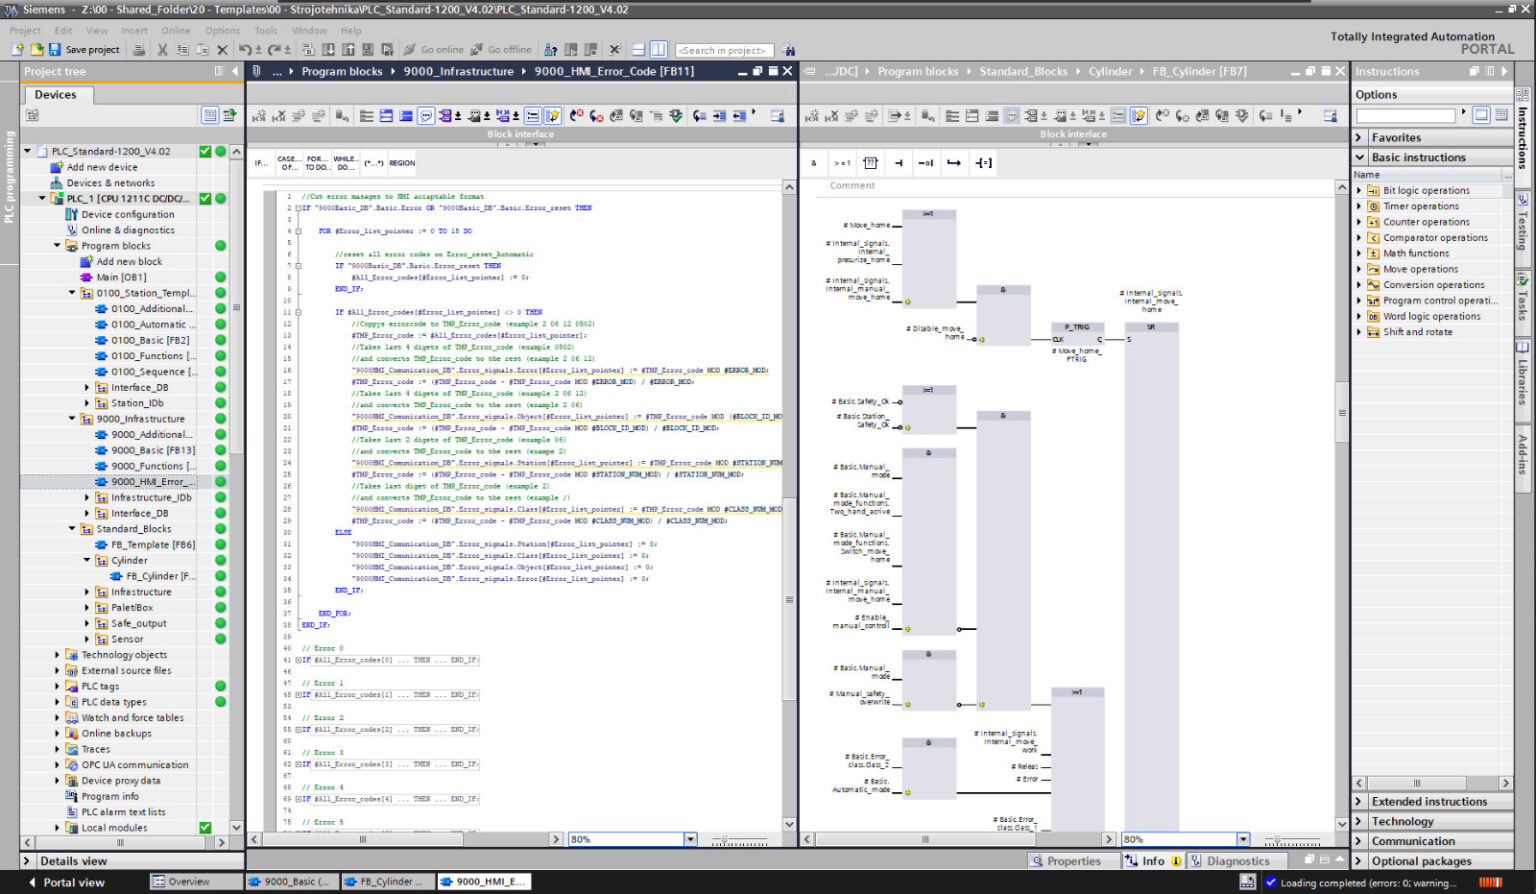Click Go online in the toolbar
This screenshot has width=1536, height=894.
pyautogui.click(x=434, y=50)
